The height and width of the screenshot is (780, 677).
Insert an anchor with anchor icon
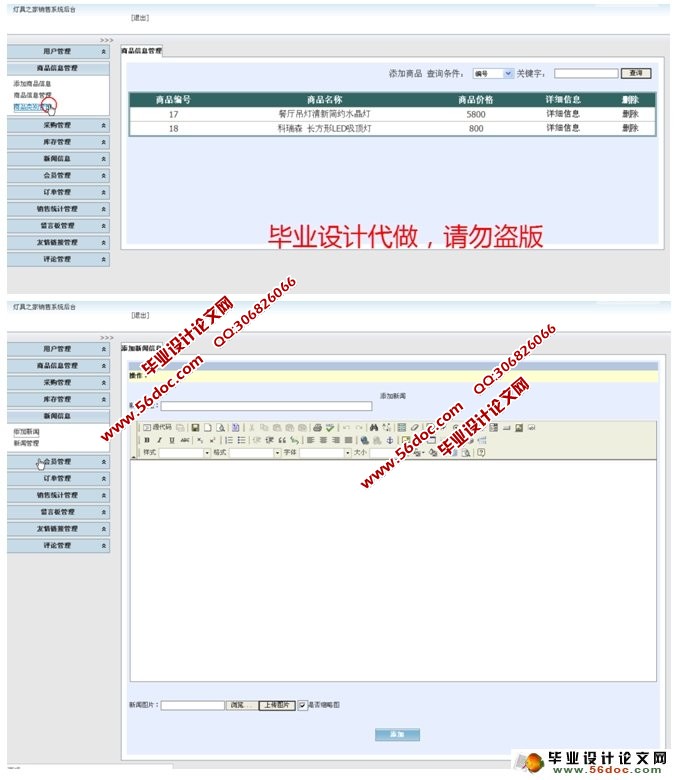(x=390, y=440)
